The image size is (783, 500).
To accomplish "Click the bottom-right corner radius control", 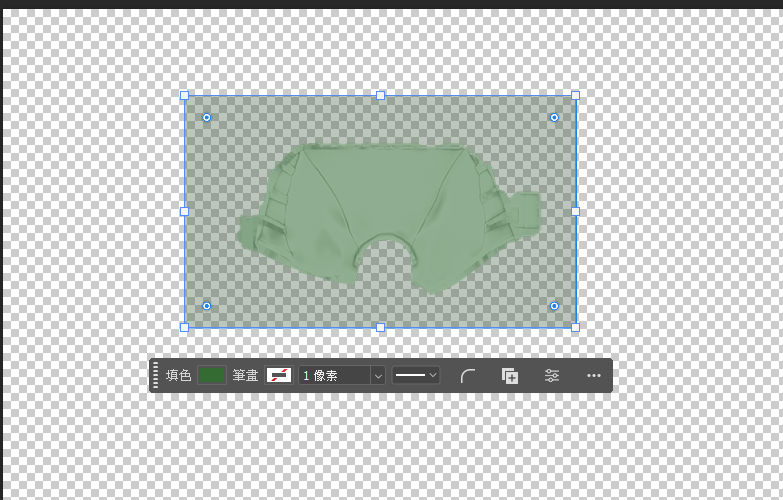I will [x=554, y=305].
